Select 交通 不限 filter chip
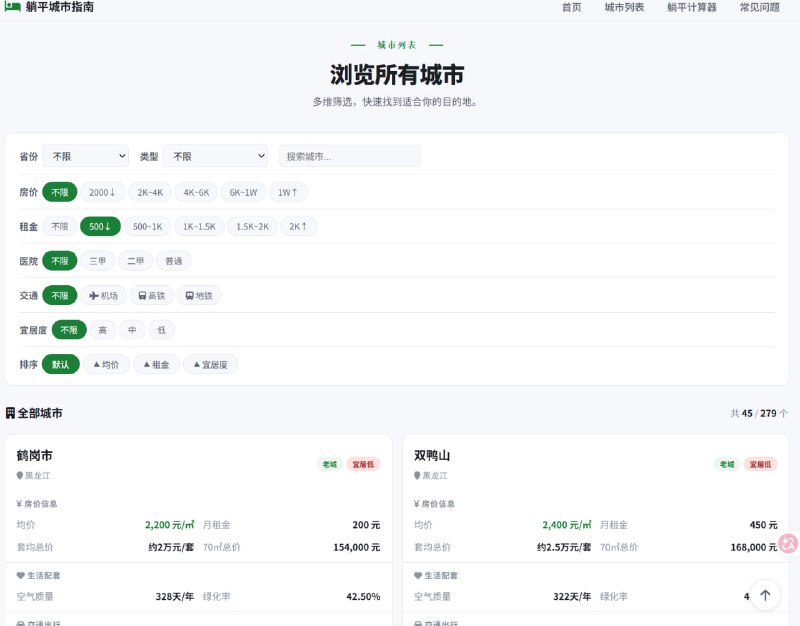Viewport: 800px width, 626px height. click(60, 295)
